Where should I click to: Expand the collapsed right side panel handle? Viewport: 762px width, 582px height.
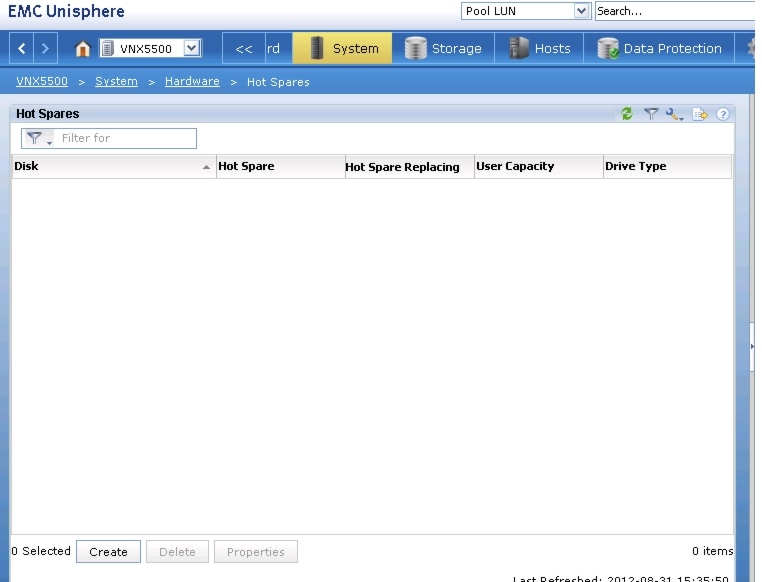pyautogui.click(x=752, y=346)
